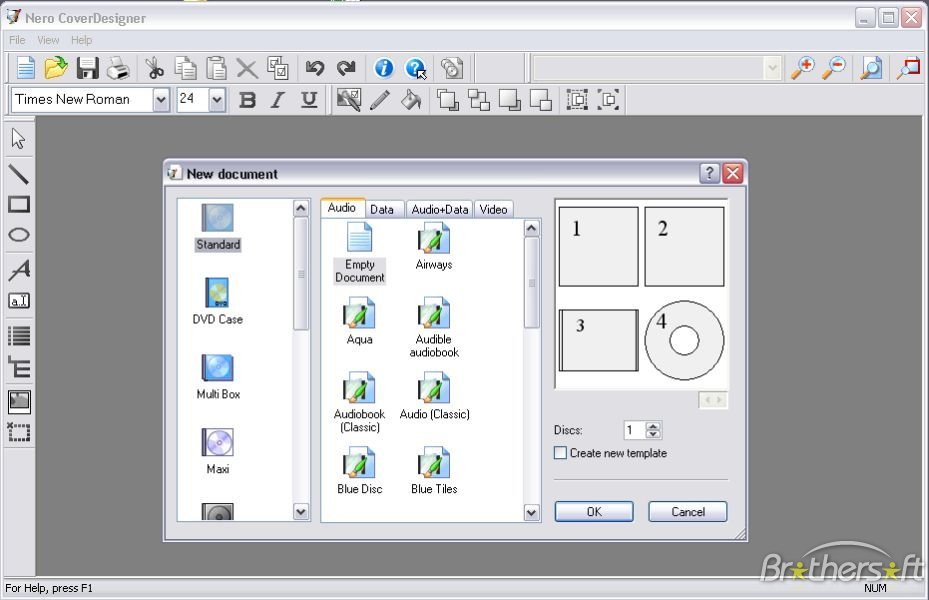Switch to the Audio tab

[x=342, y=208]
